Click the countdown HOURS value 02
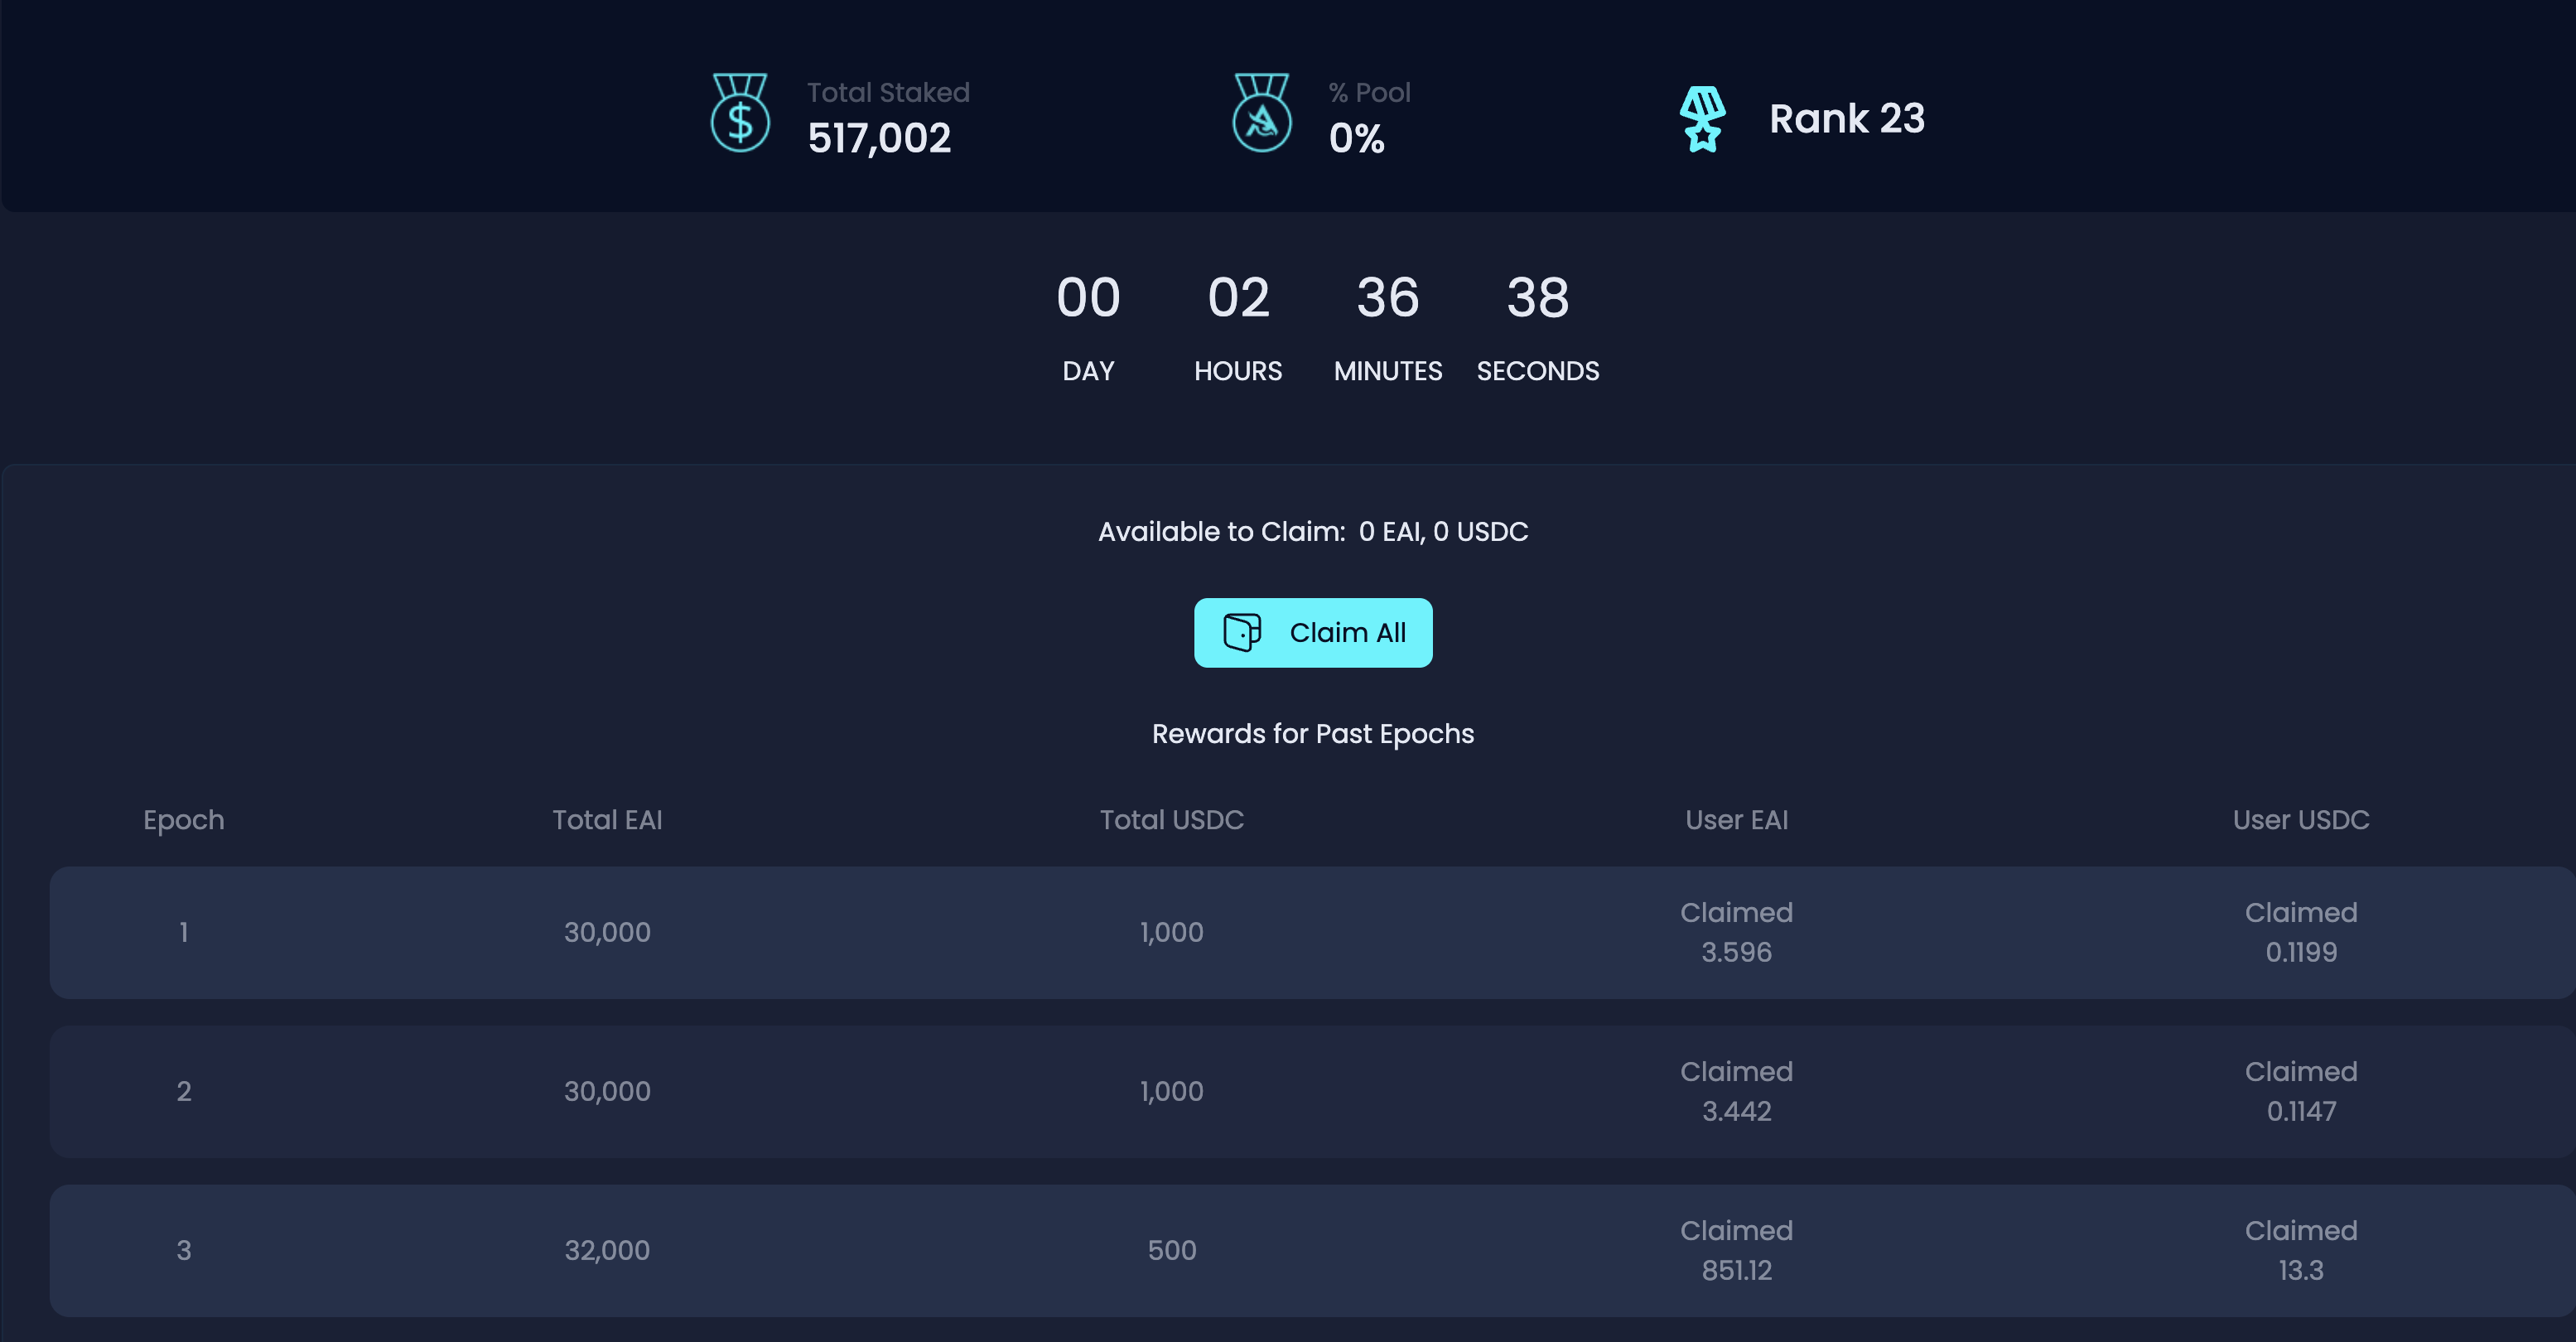Screen dimensions: 2576x1342 coord(1238,298)
